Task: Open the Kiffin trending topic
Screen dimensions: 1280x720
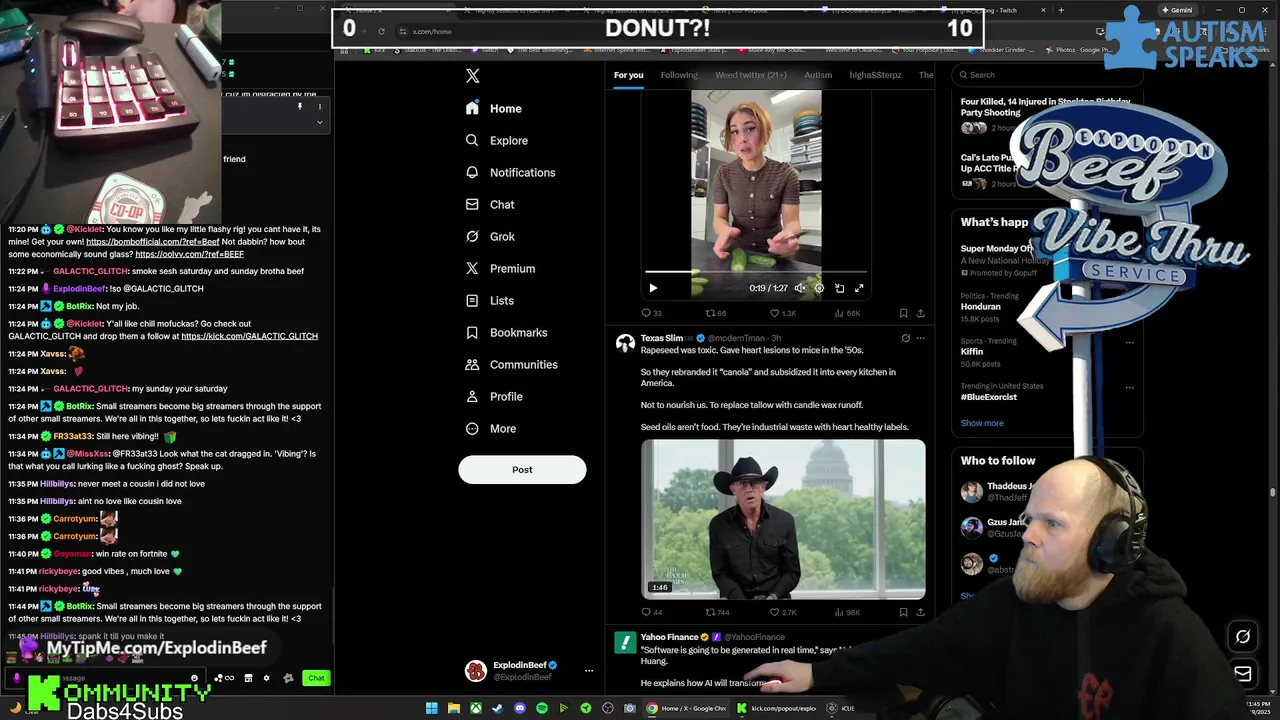Action: (x=972, y=352)
